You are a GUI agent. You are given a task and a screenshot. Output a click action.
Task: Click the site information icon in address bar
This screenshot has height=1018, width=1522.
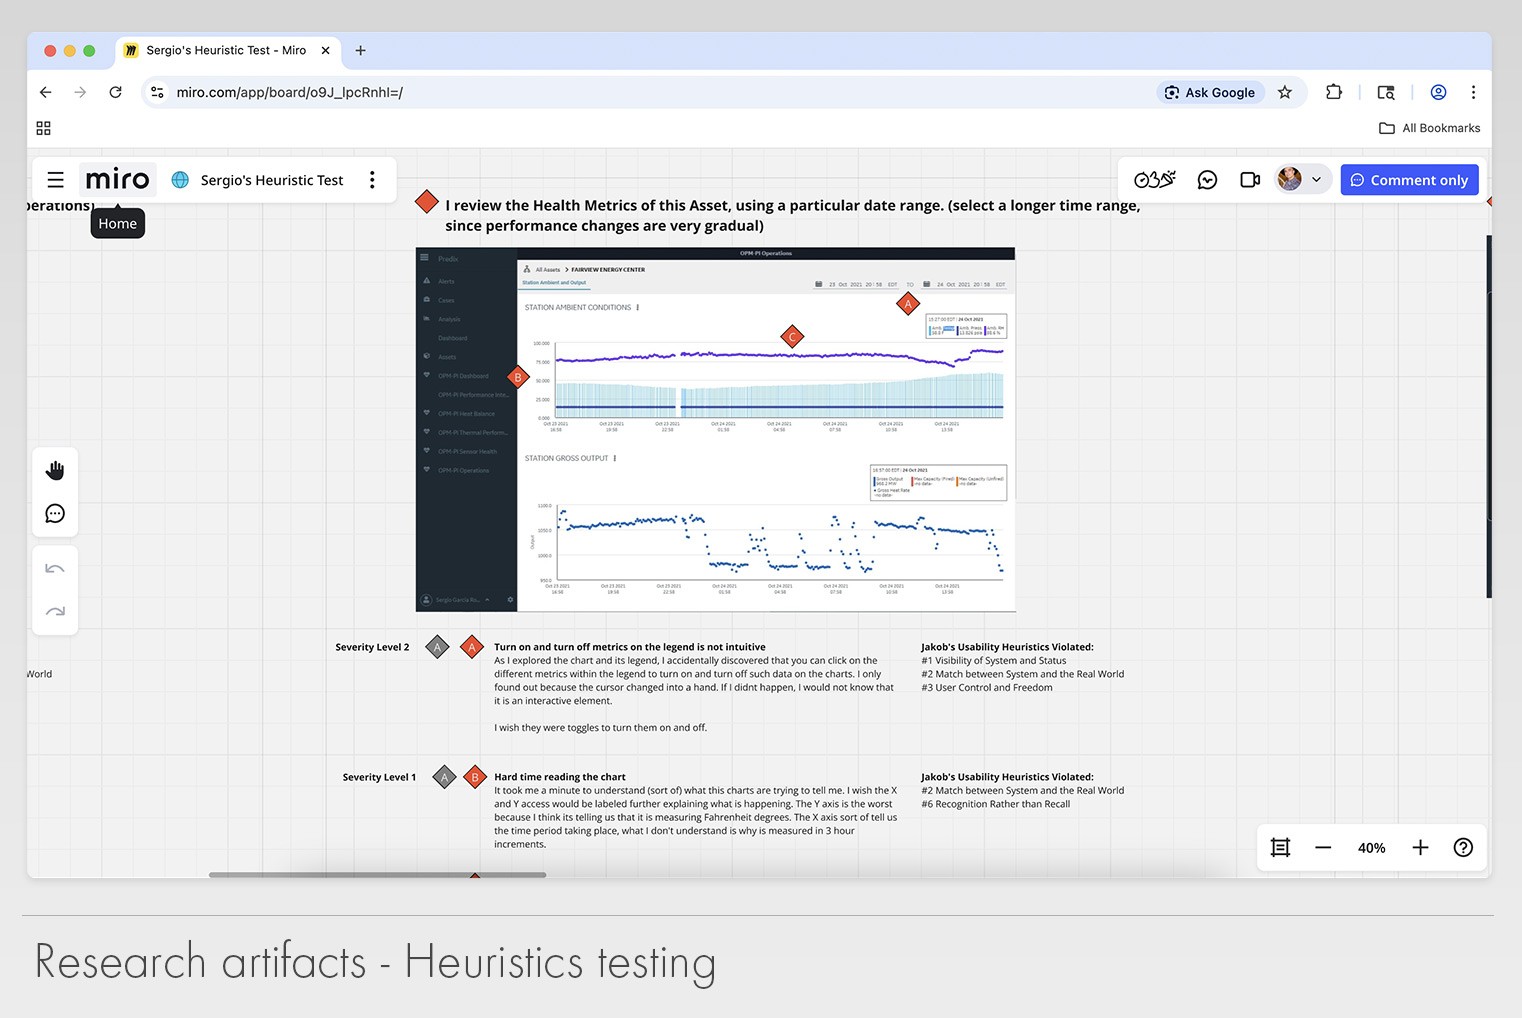157,92
